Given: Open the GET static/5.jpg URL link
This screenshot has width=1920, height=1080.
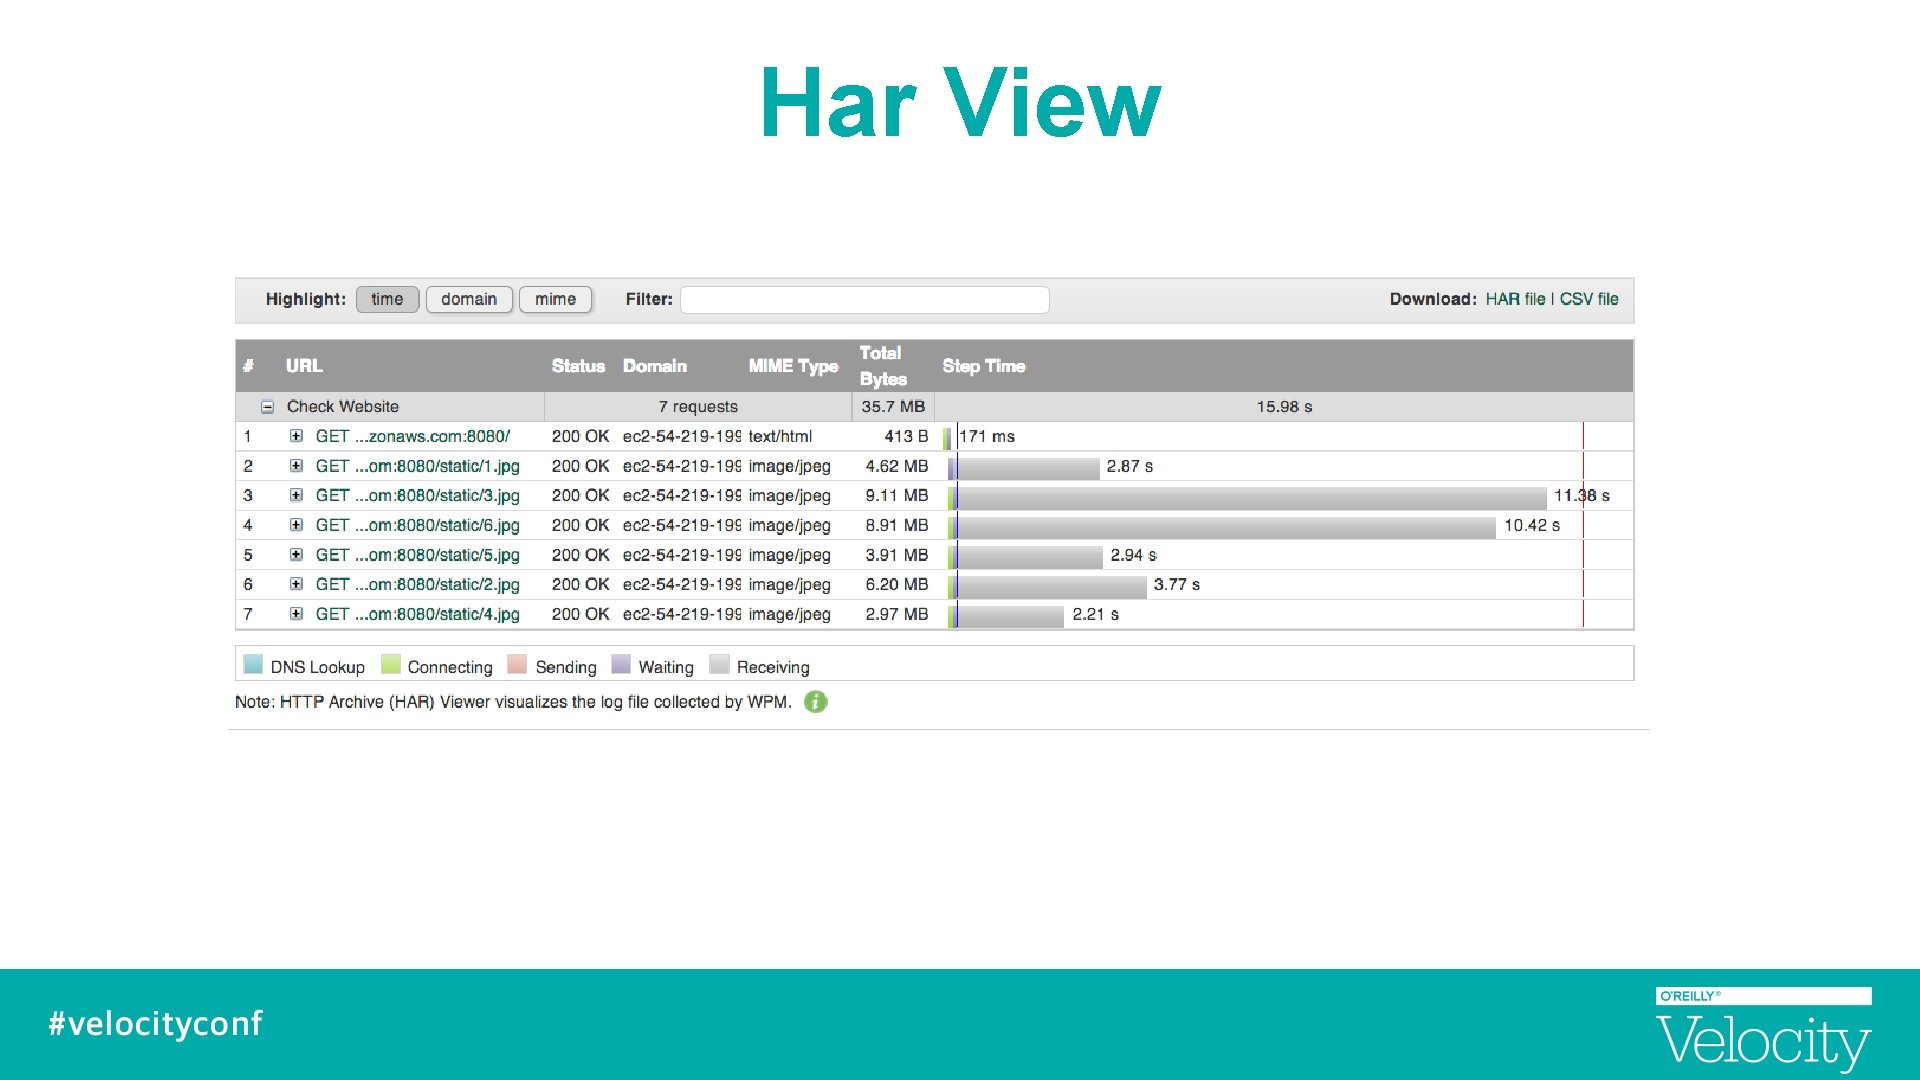Looking at the screenshot, I should [417, 555].
